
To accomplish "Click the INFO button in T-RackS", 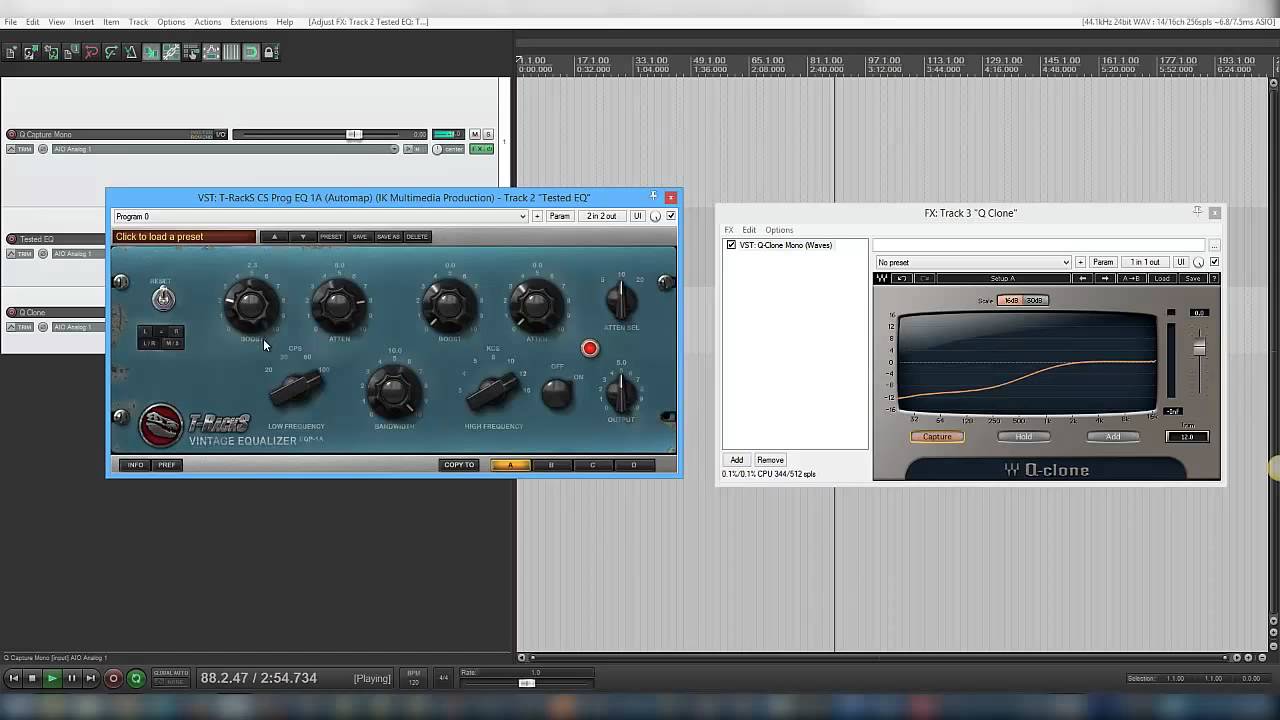I will tap(135, 465).
